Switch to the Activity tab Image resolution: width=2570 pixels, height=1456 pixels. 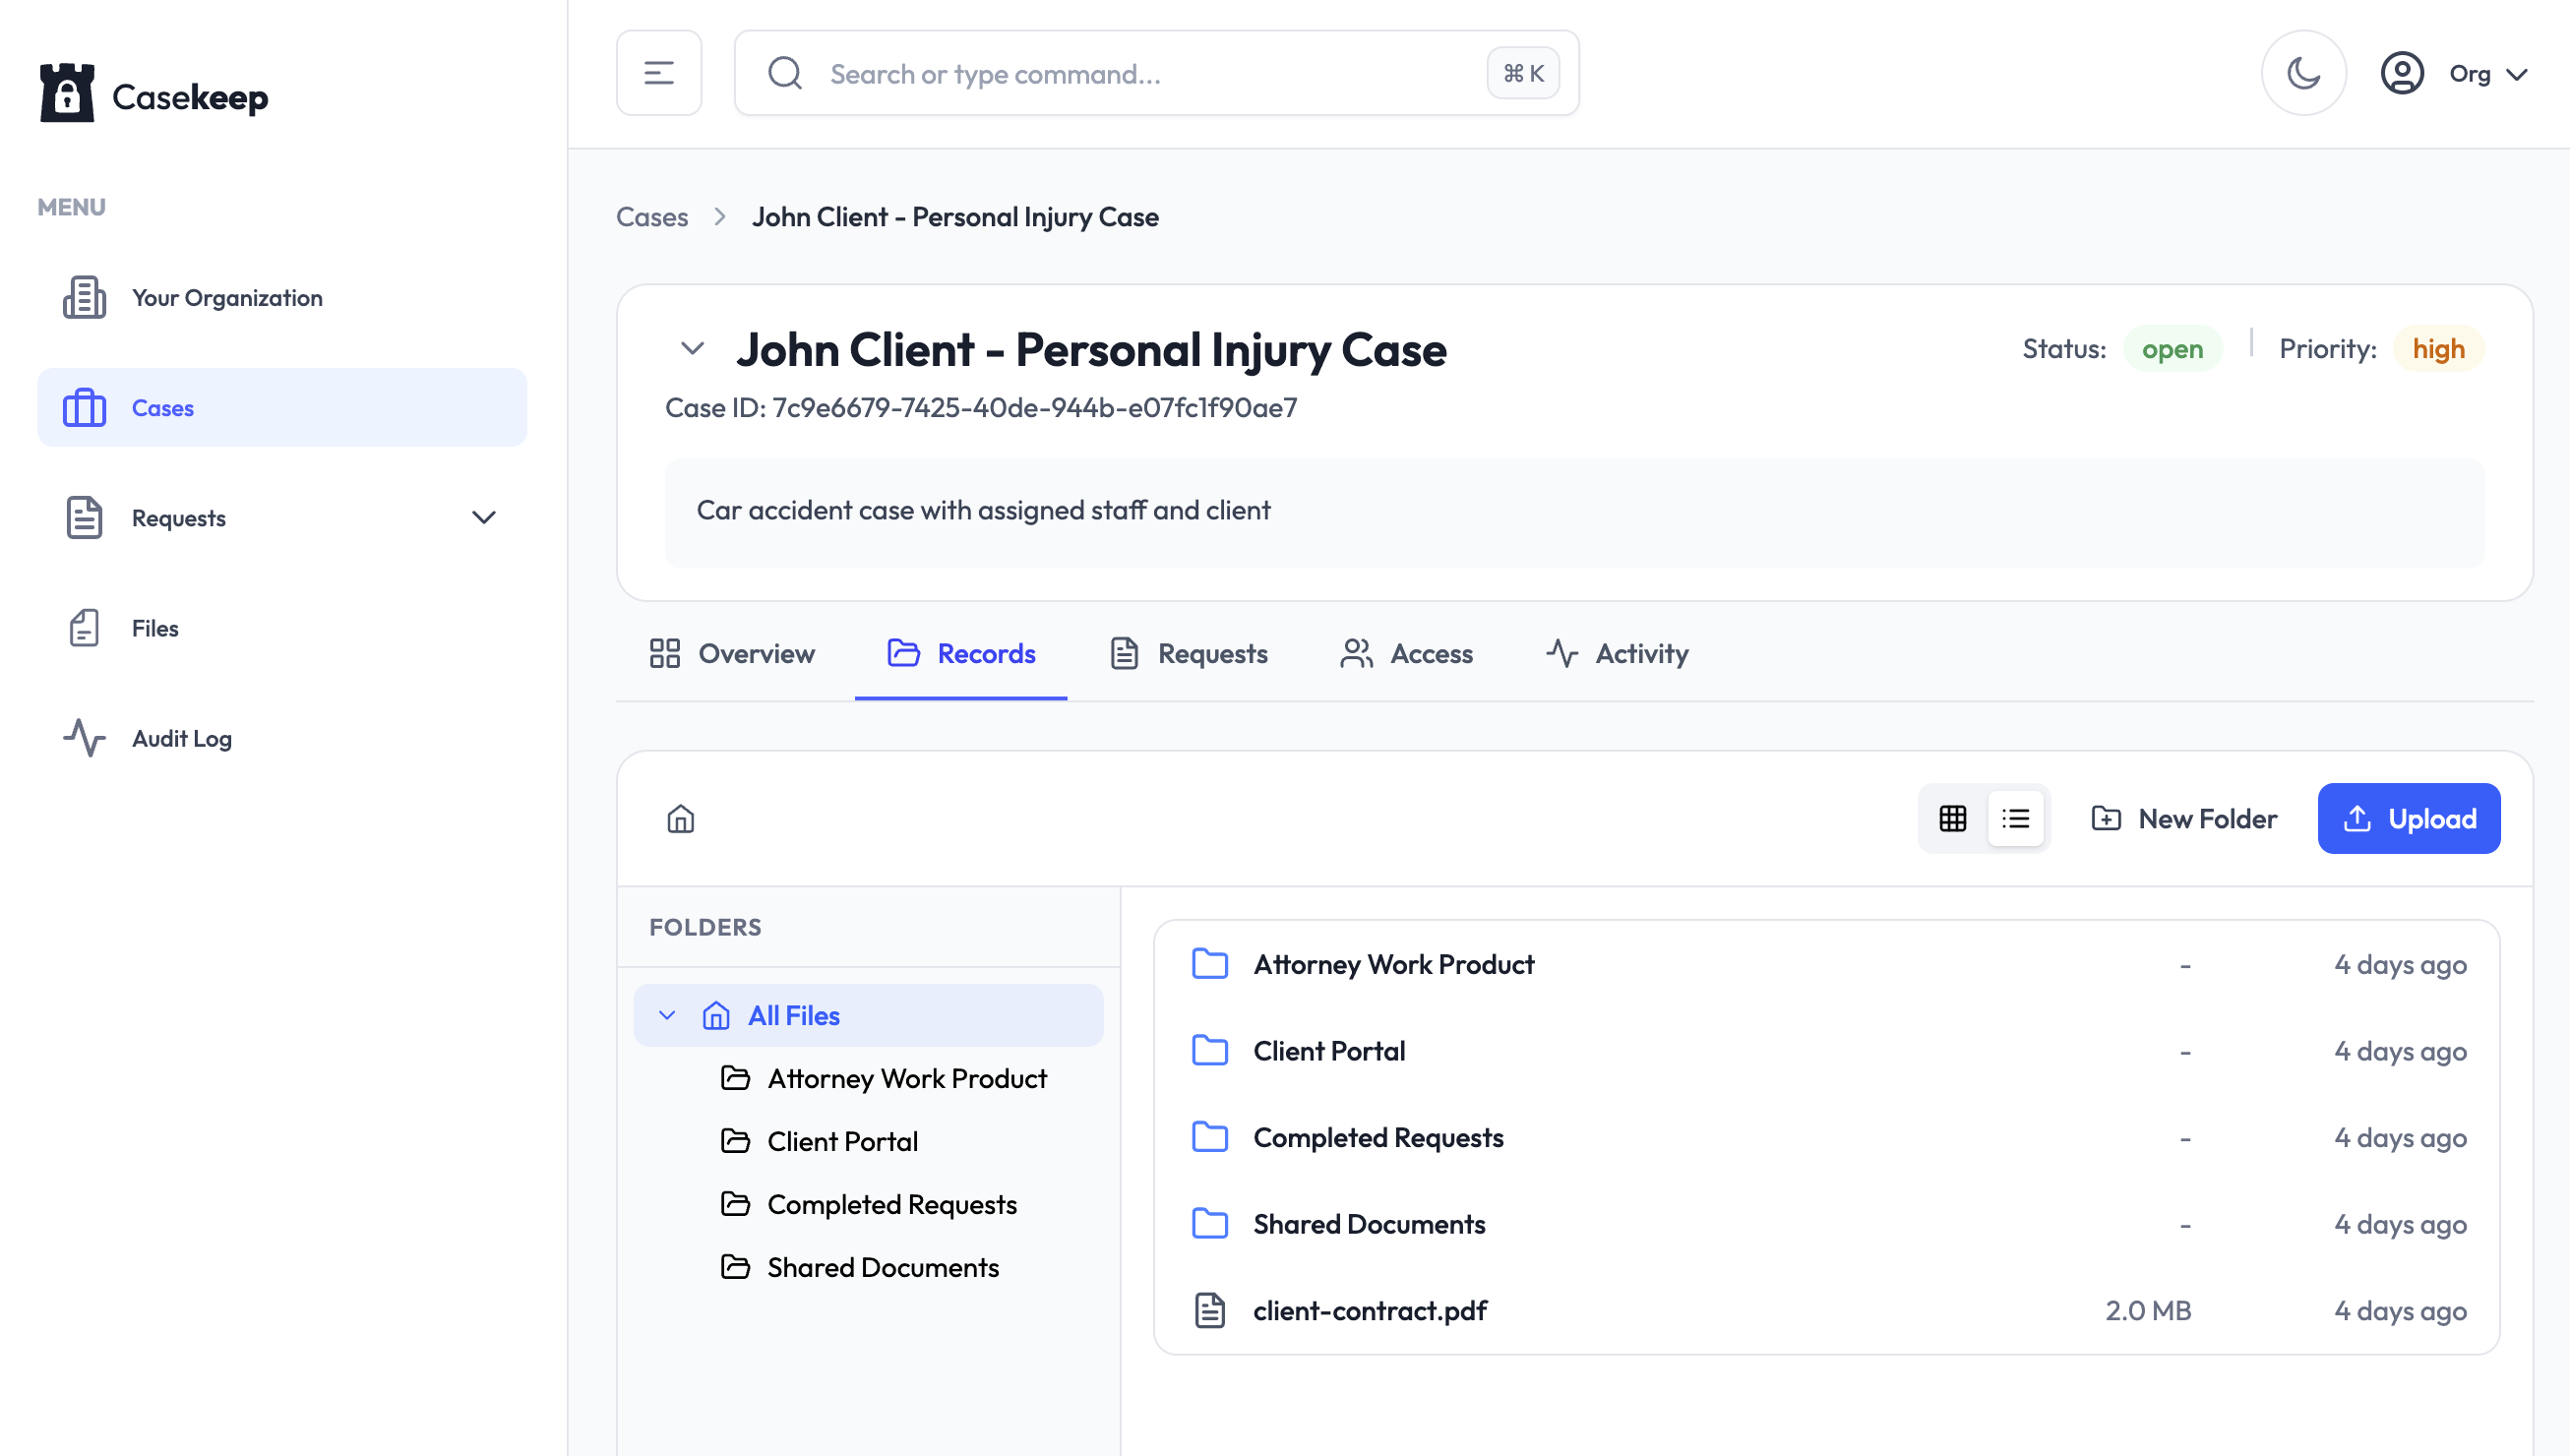tap(1617, 653)
